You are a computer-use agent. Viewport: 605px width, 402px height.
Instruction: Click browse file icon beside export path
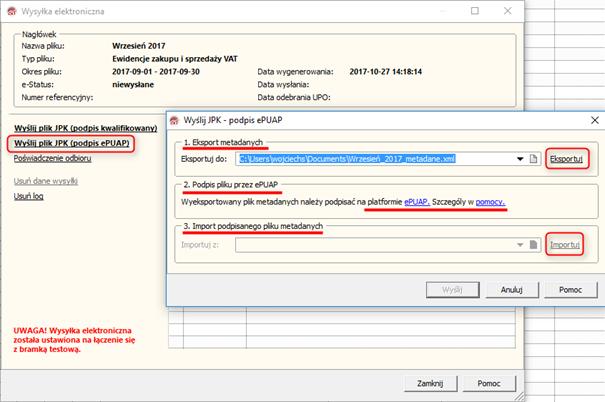click(x=533, y=159)
